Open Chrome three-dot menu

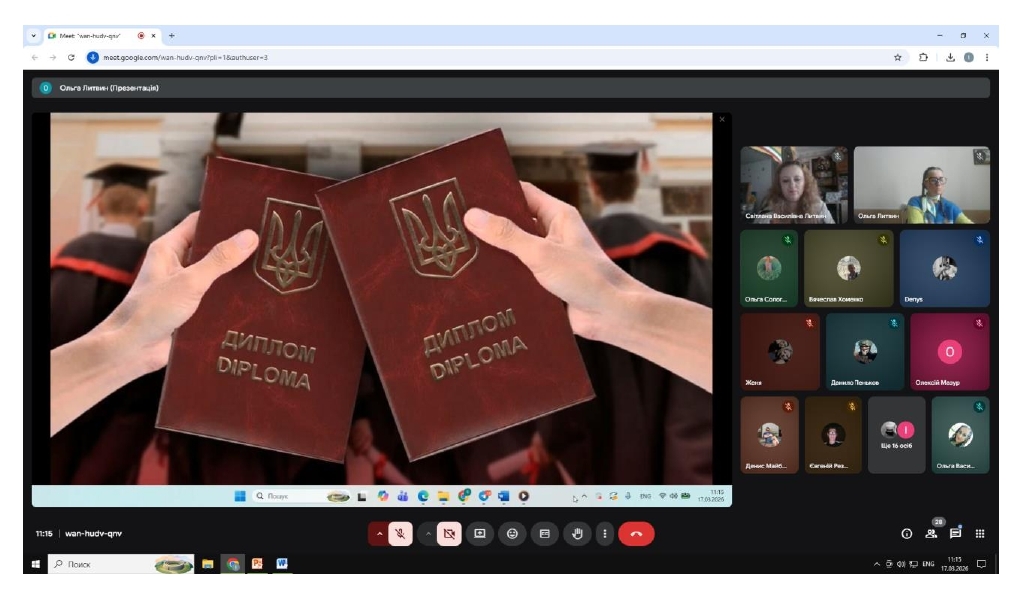(987, 57)
